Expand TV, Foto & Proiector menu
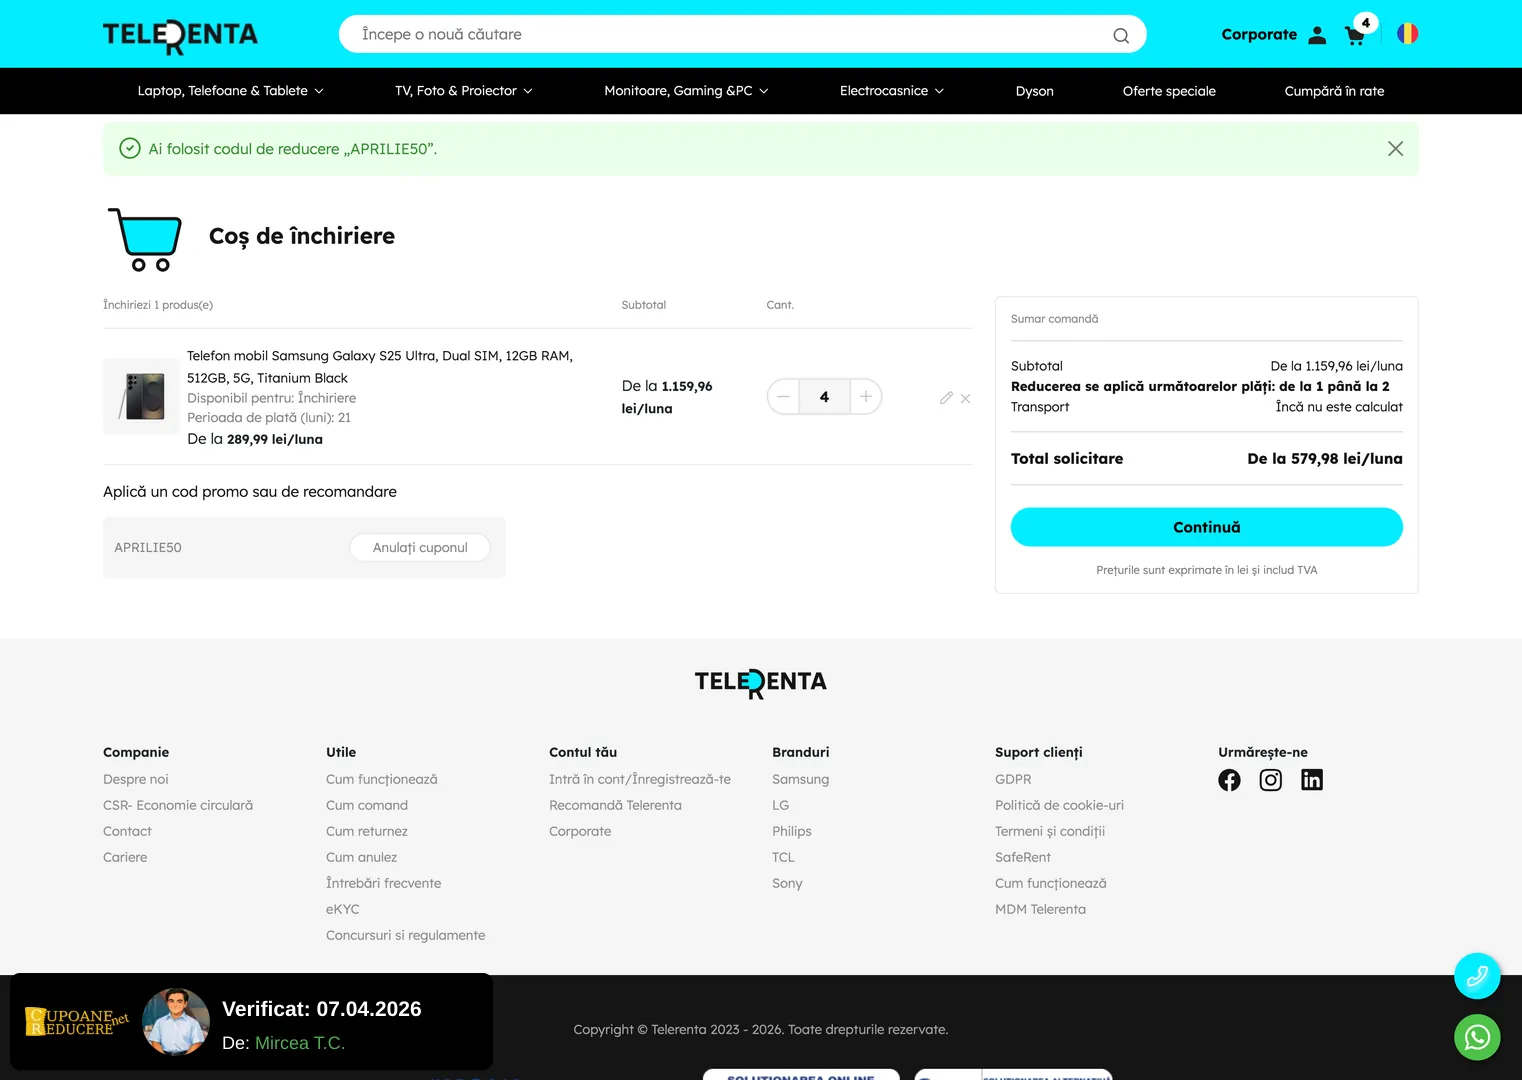 pos(463,91)
